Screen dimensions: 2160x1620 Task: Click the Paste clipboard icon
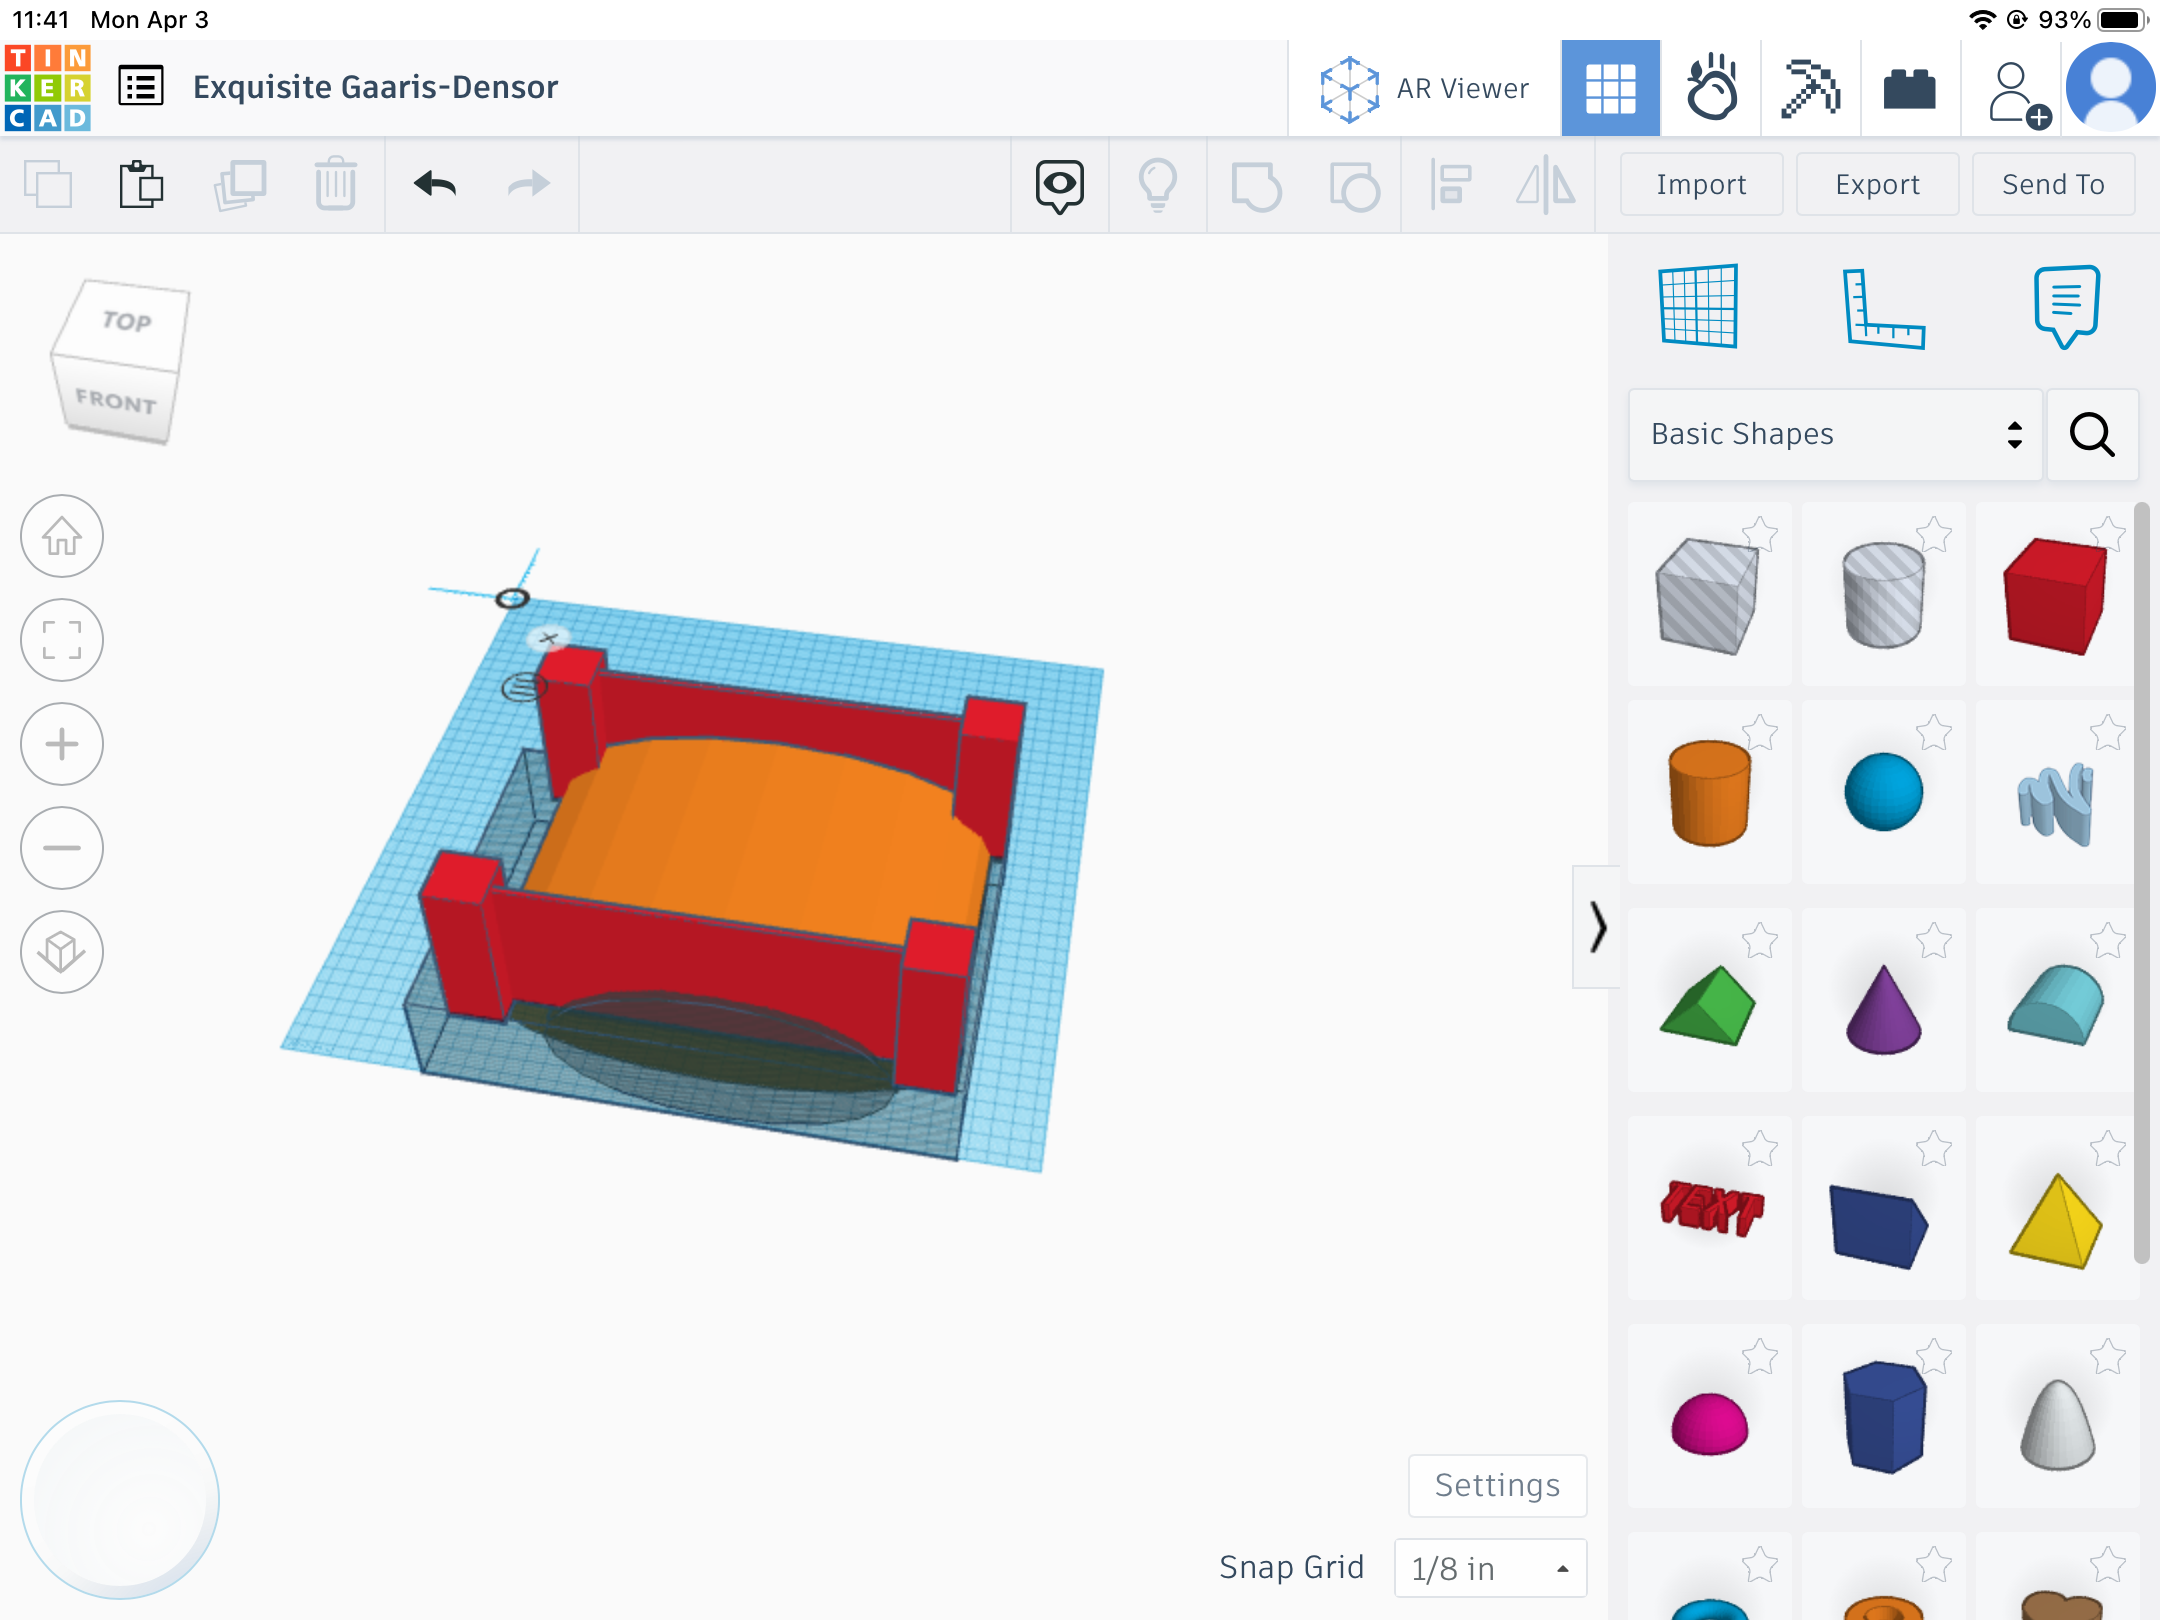[x=141, y=185]
